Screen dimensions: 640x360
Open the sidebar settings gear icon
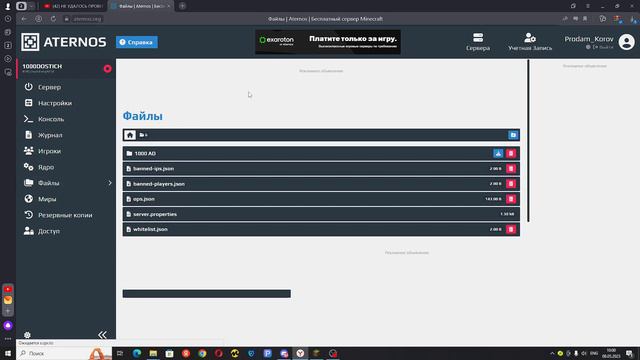click(x=27, y=335)
